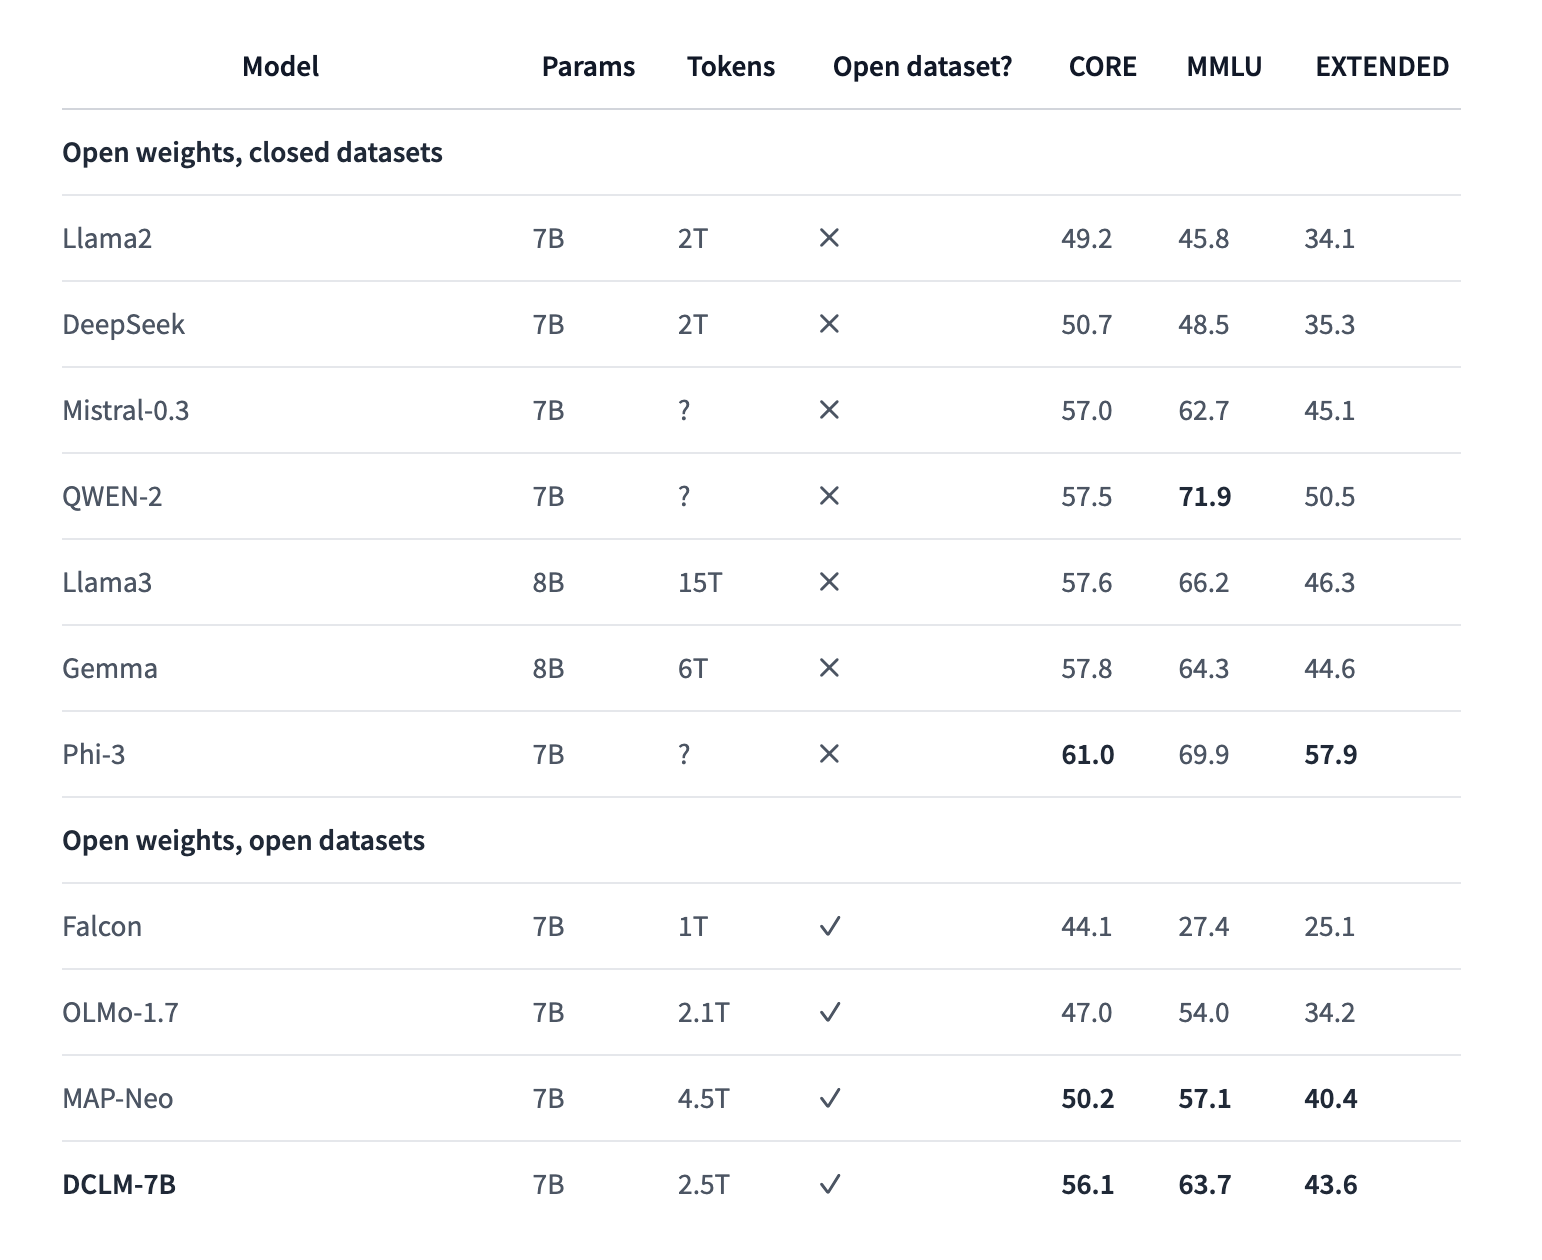Select the MMLU column header
The width and height of the screenshot is (1542, 1260).
pyautogui.click(x=1224, y=66)
